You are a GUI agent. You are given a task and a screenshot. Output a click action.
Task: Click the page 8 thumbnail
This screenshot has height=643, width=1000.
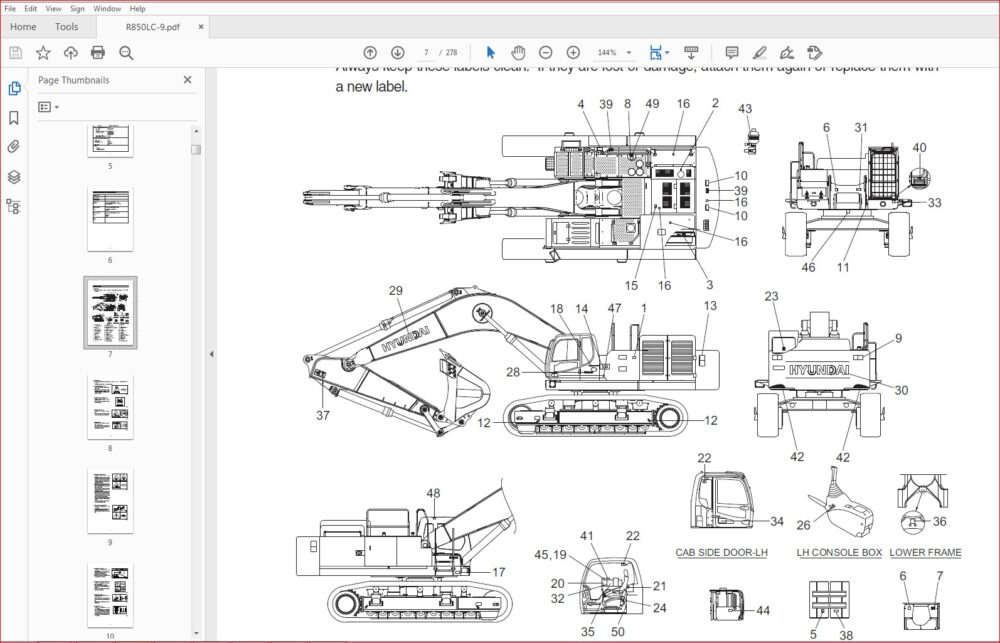pyautogui.click(x=110, y=407)
